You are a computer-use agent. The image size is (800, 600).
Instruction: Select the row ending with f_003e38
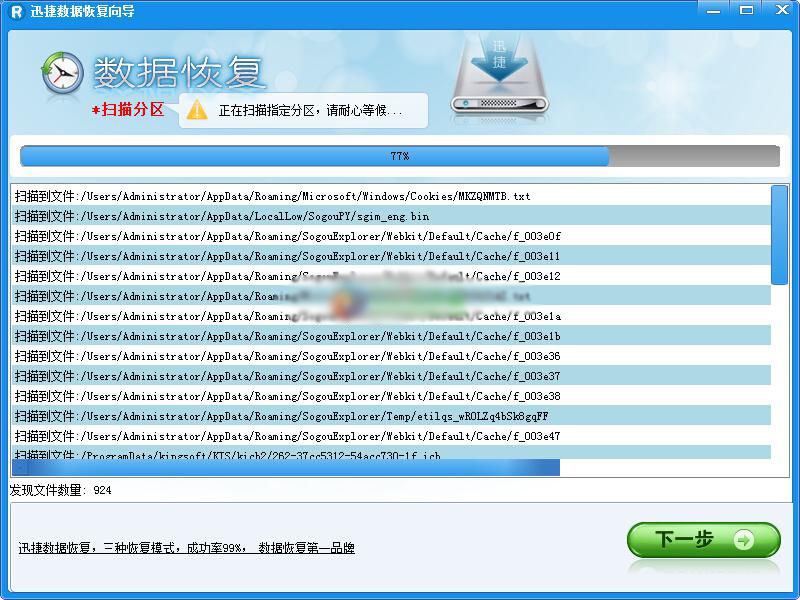click(391, 396)
